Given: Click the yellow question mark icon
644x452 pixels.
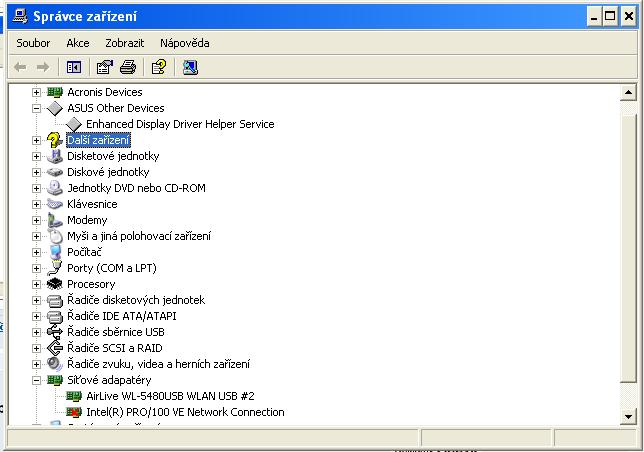Looking at the screenshot, I should pyautogui.click(x=54, y=140).
